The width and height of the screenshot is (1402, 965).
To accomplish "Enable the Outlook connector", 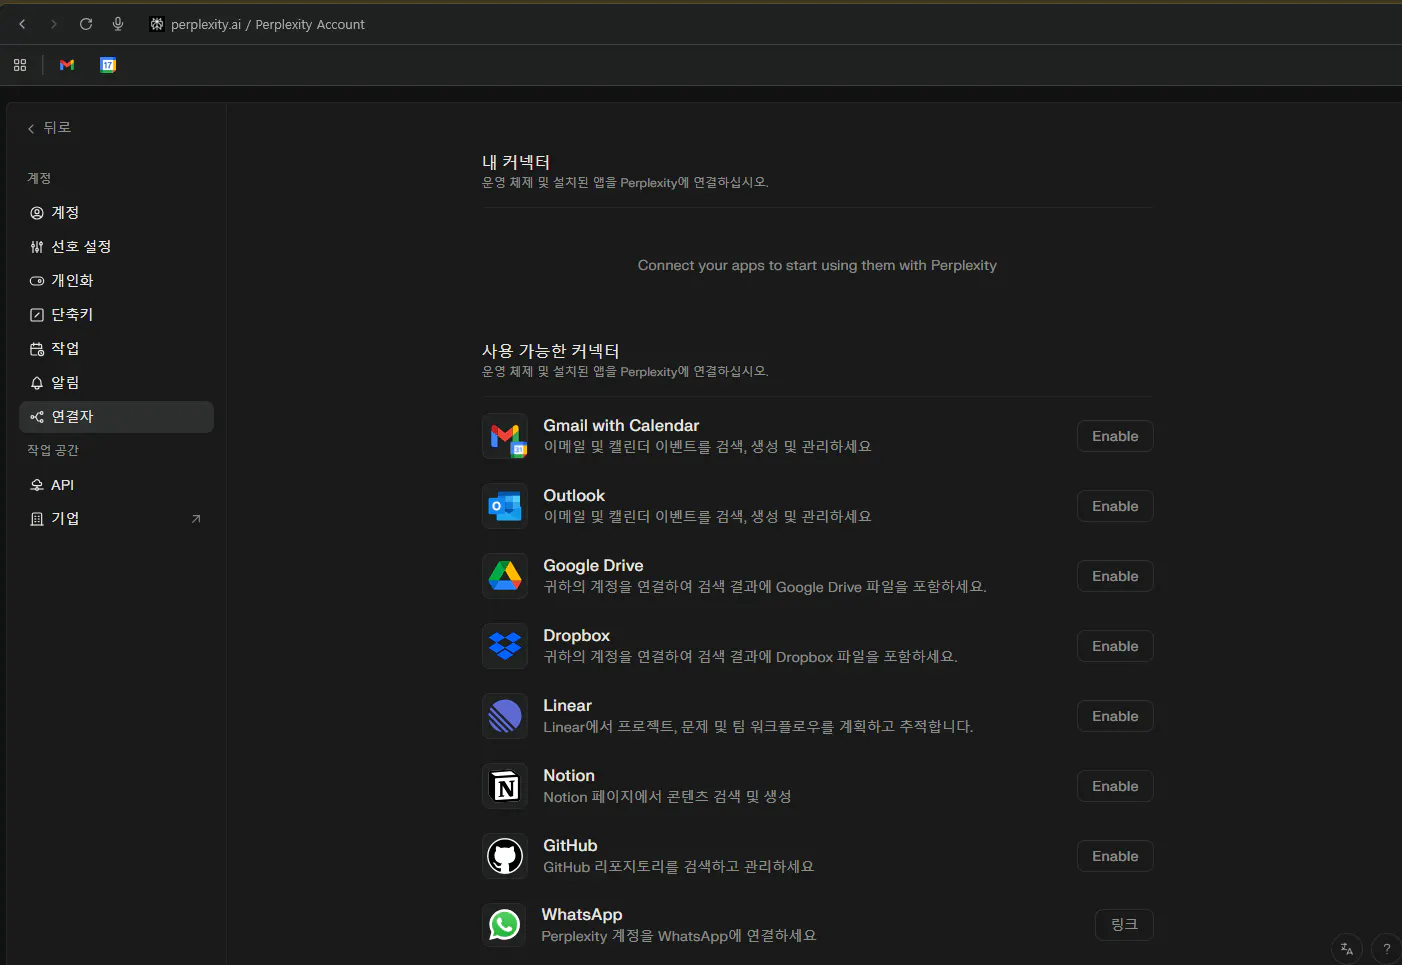I will tap(1115, 506).
